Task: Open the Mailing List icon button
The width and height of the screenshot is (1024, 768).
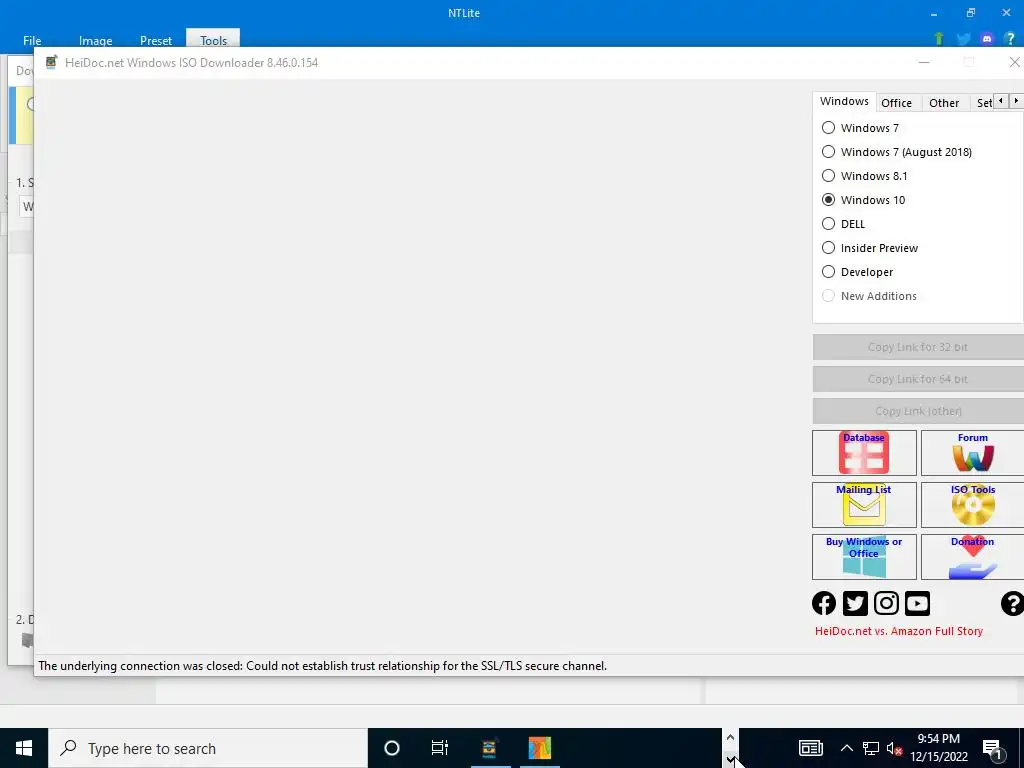Action: coord(864,505)
